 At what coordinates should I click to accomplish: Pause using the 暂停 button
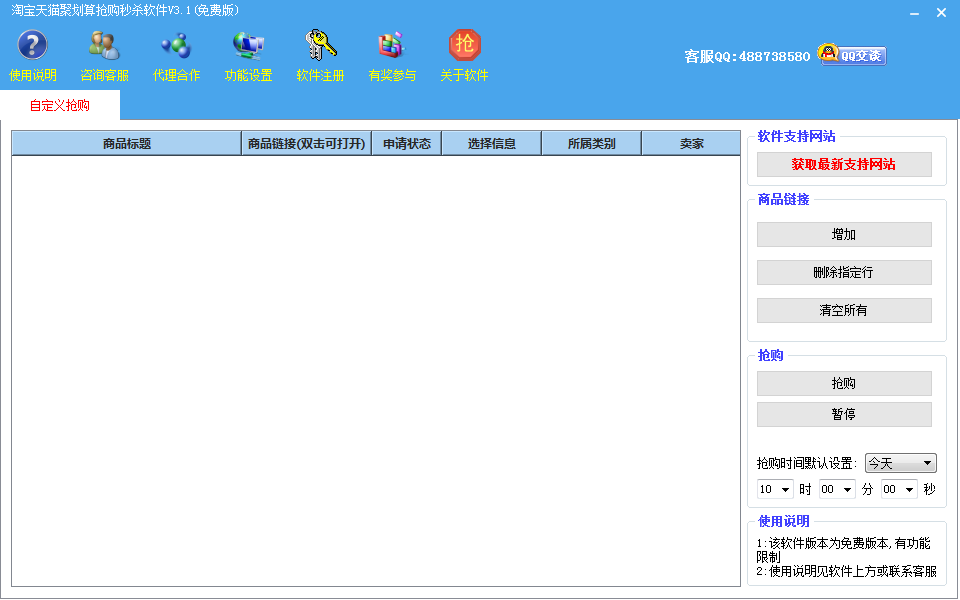(844, 414)
